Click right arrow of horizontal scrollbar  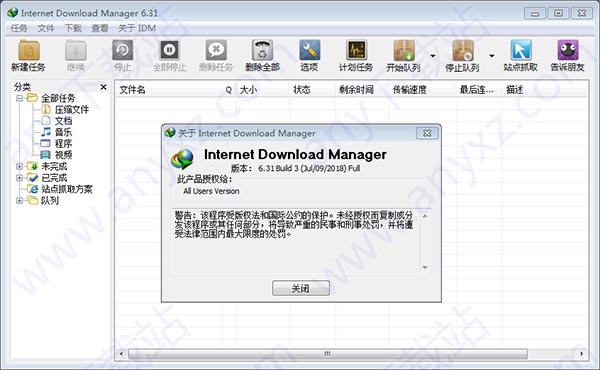coord(582,354)
